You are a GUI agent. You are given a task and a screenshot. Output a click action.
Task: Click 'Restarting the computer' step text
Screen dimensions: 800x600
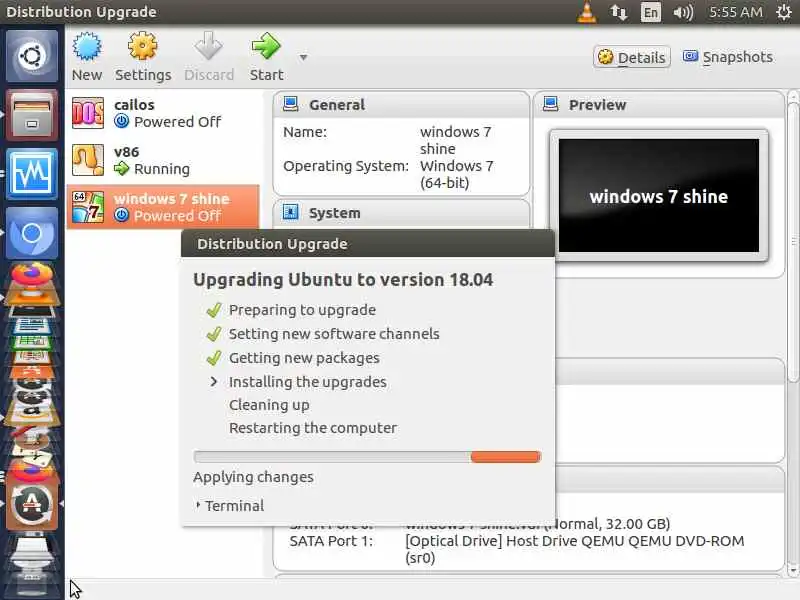(313, 428)
